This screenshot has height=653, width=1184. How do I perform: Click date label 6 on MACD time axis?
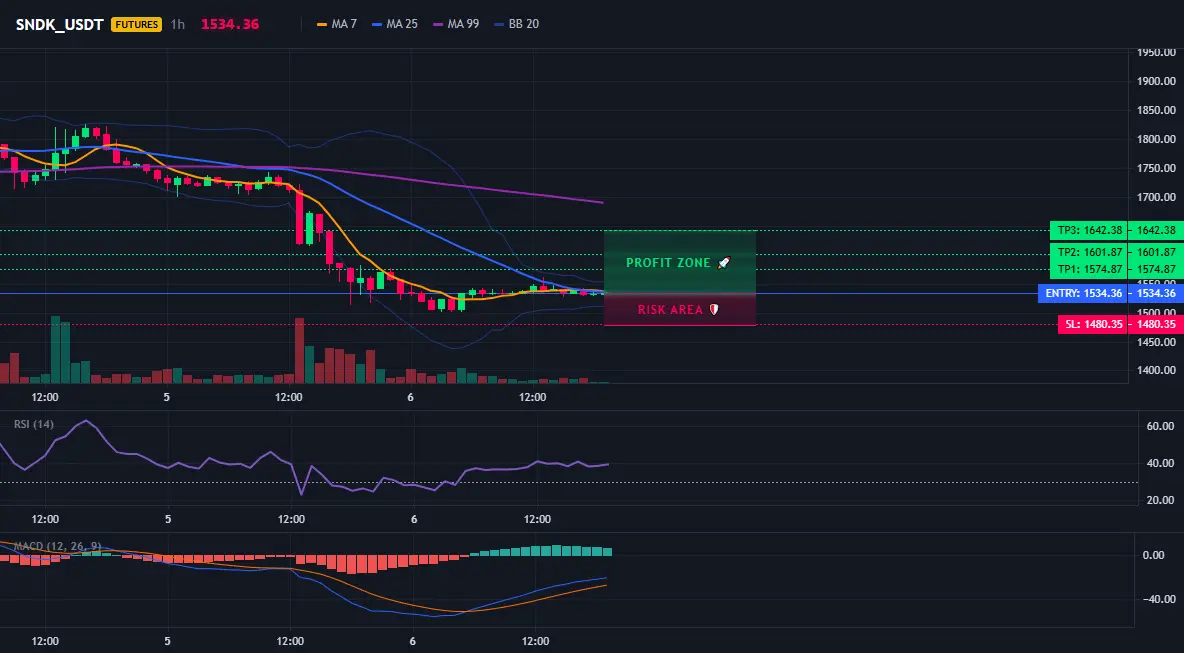tap(414, 642)
